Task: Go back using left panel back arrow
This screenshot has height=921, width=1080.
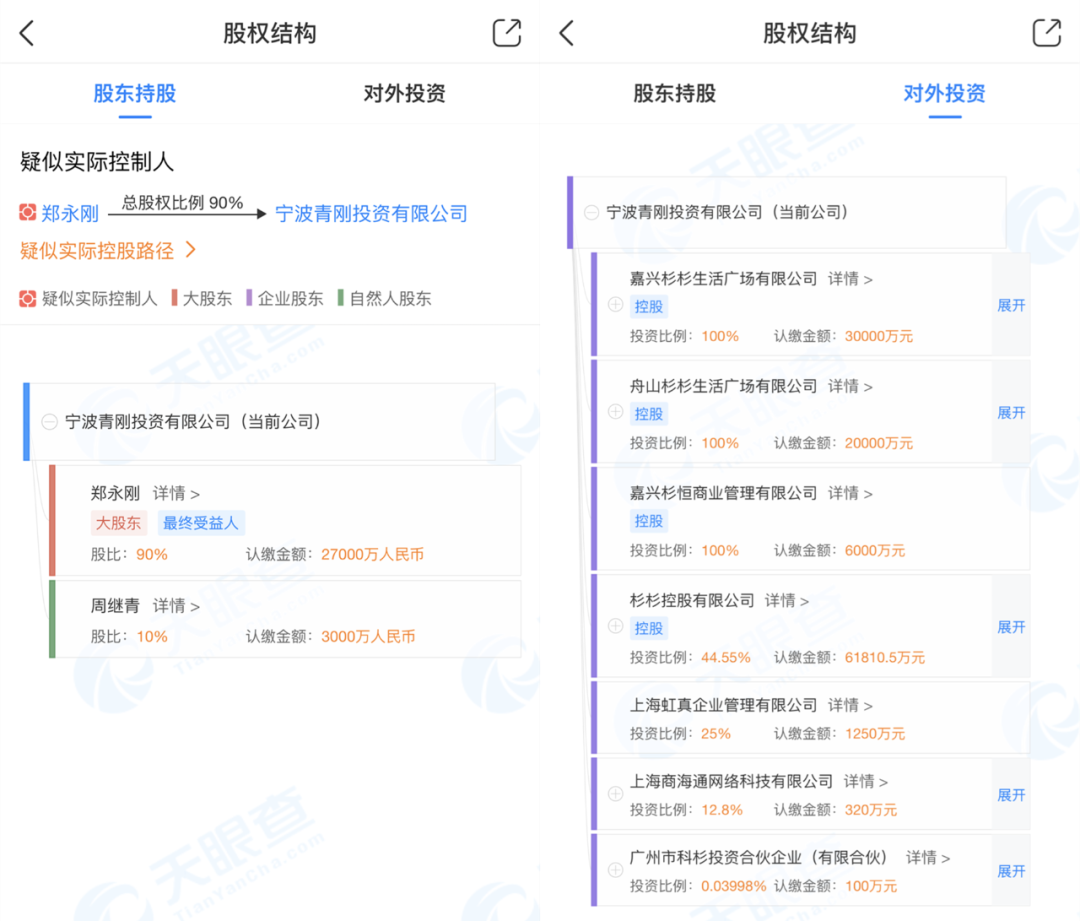Action: coord(27,32)
